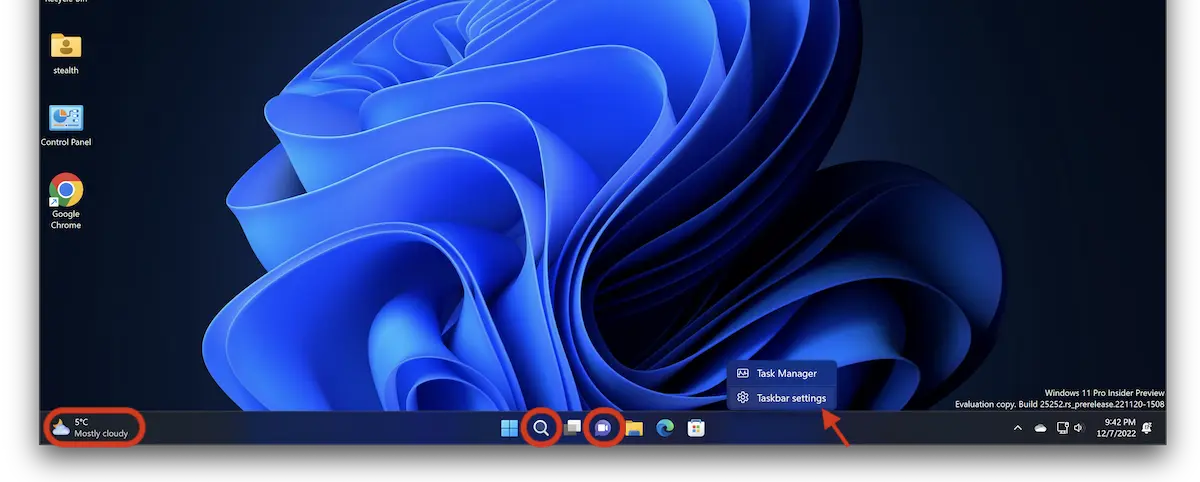Launch the Teams Chat icon
1200x482 pixels.
tap(603, 428)
